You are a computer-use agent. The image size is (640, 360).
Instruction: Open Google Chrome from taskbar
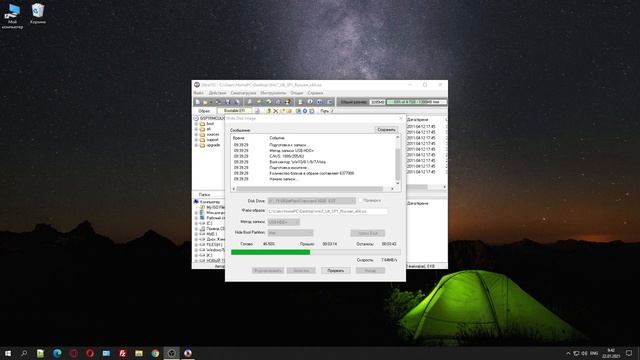(155, 353)
